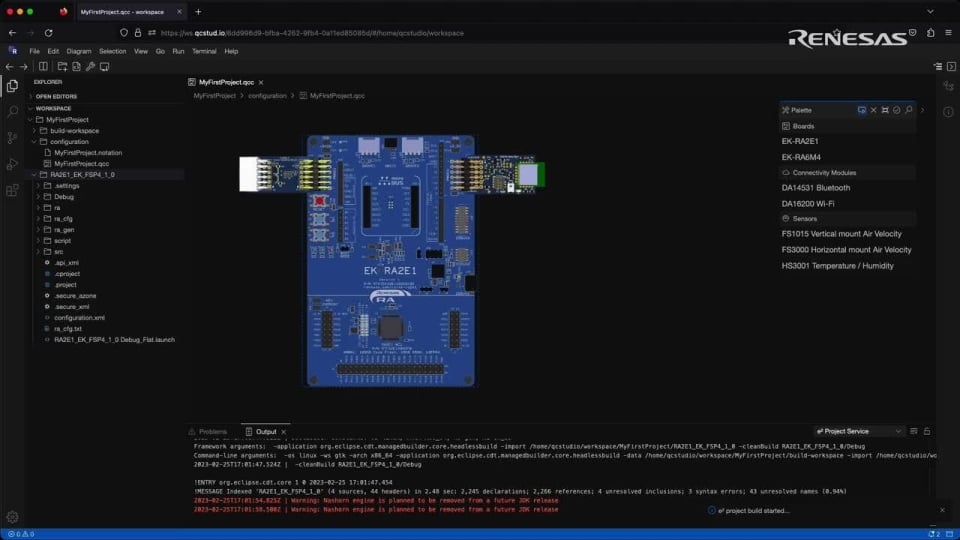Select EK-RA2E1 board in palette
The height and width of the screenshot is (540, 960).
pyautogui.click(x=800, y=141)
